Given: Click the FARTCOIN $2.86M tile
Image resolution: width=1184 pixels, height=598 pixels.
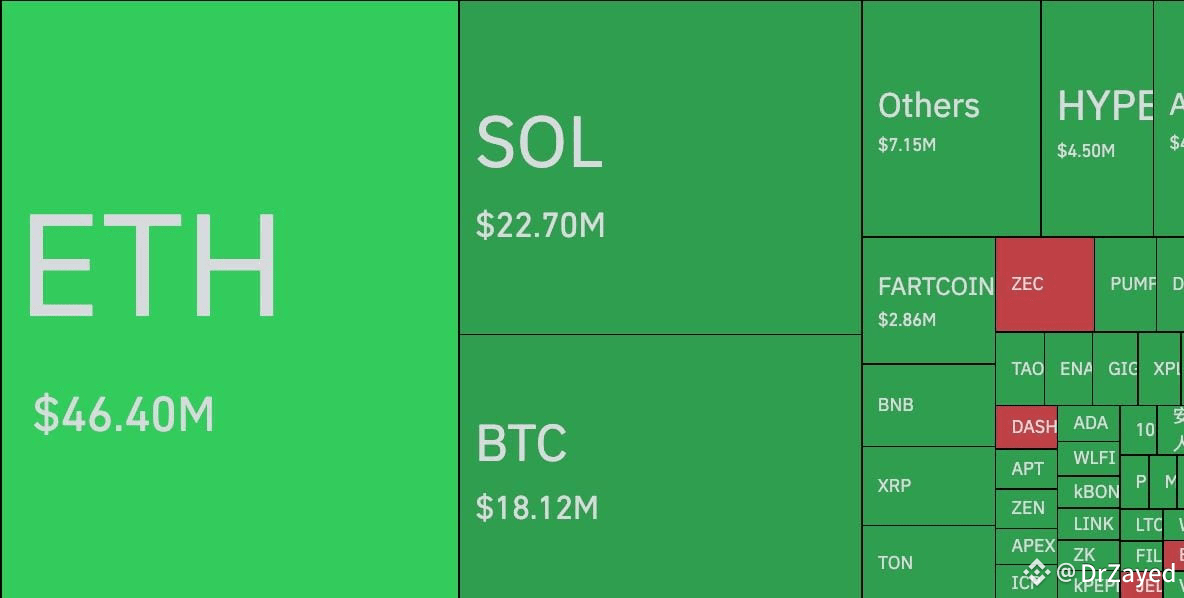Looking at the screenshot, I should tap(929, 301).
